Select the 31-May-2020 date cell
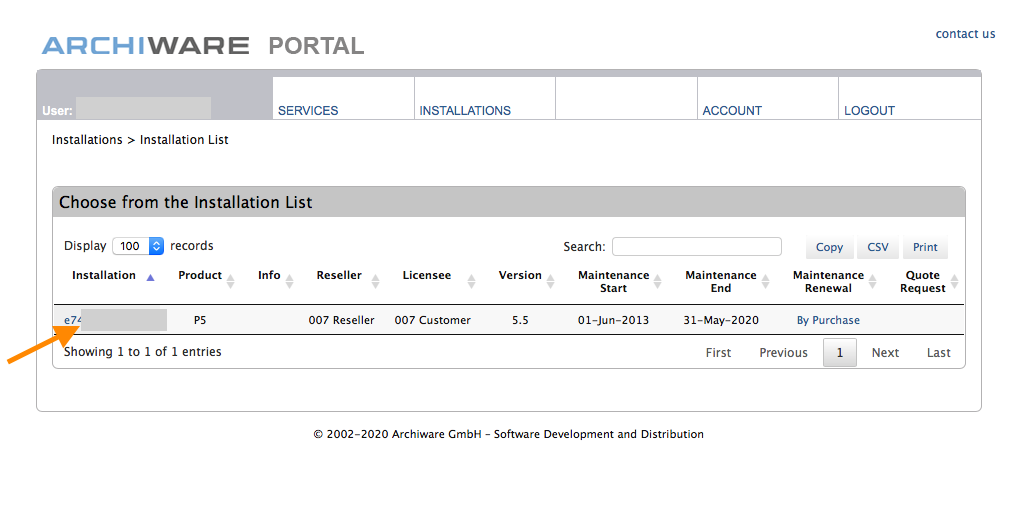The width and height of the screenshot is (1035, 519). click(721, 320)
